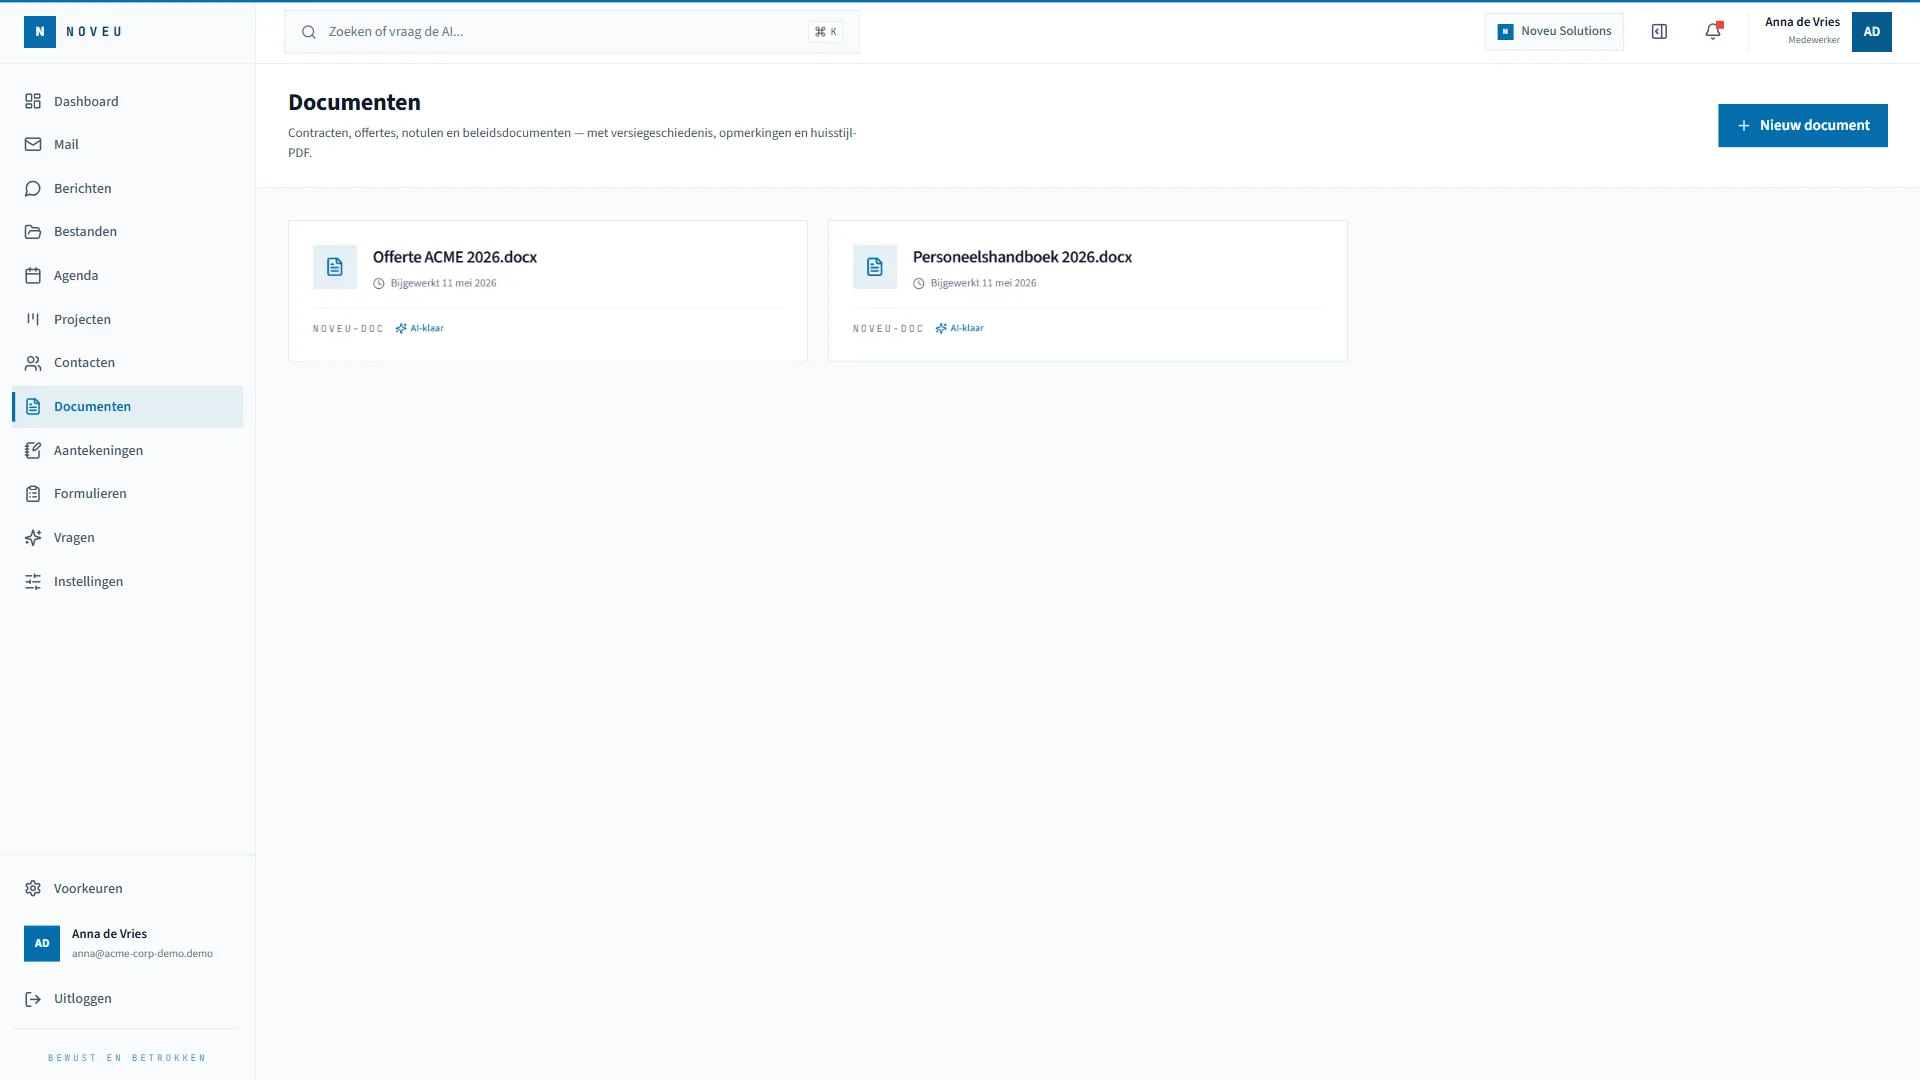Create a Nieuw document
This screenshot has width=1920, height=1080.
click(1802, 125)
